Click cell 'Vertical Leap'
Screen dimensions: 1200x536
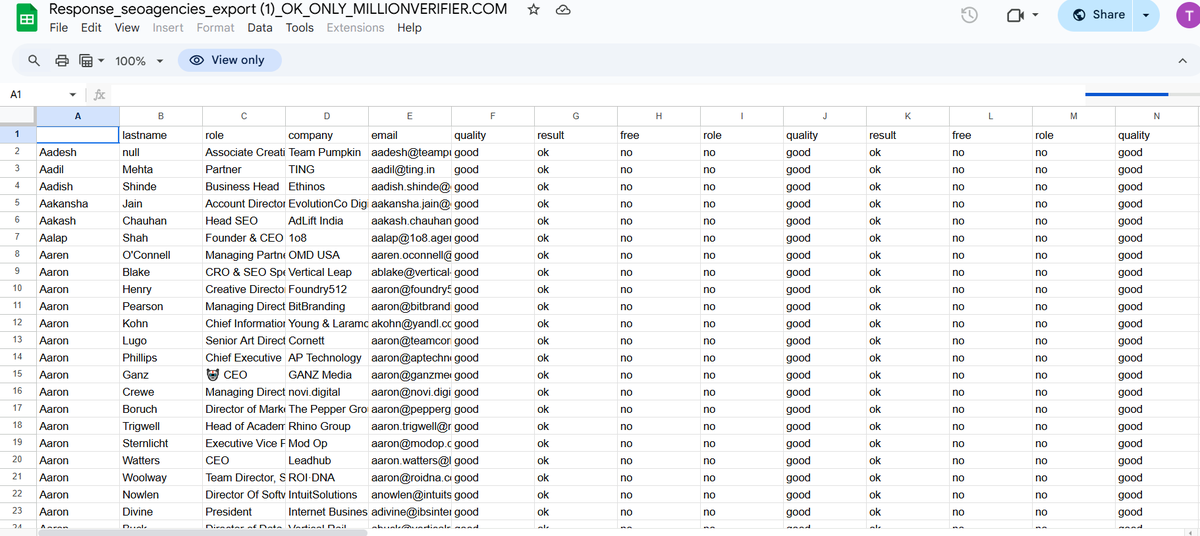pos(326,272)
